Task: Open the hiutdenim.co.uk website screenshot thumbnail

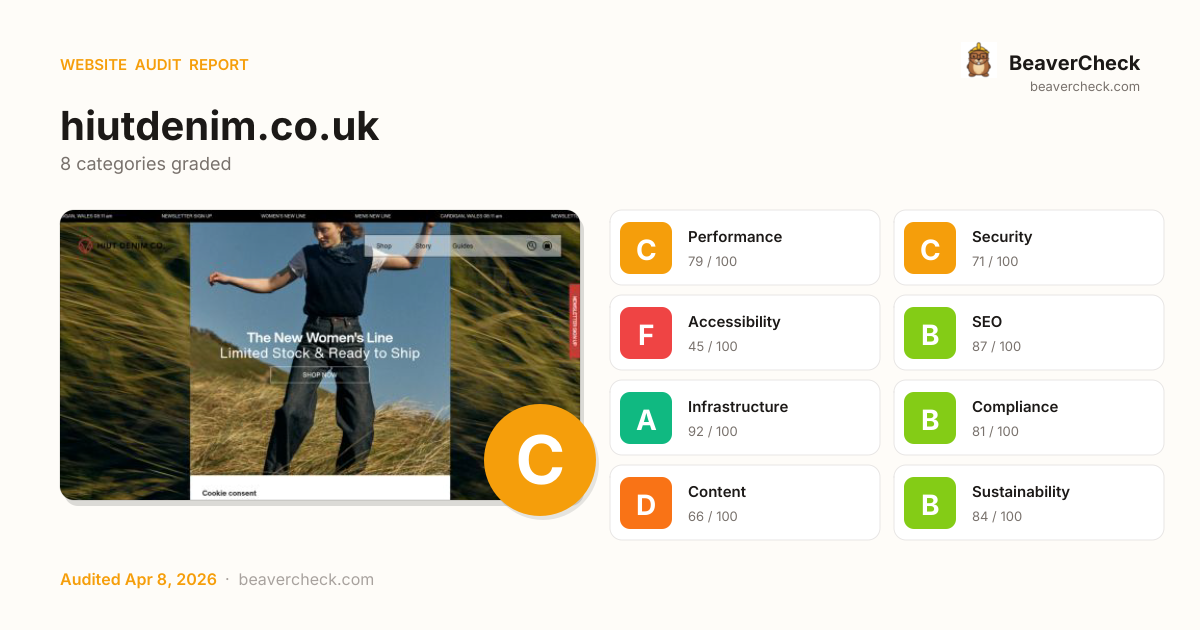Action: coord(320,355)
